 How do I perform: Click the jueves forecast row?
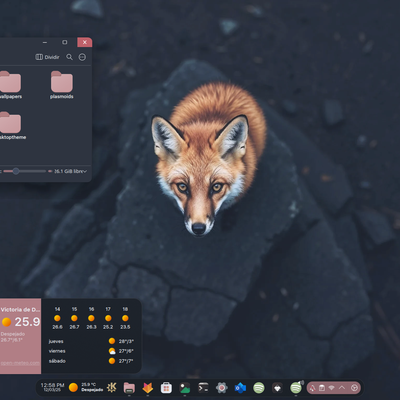point(91,341)
